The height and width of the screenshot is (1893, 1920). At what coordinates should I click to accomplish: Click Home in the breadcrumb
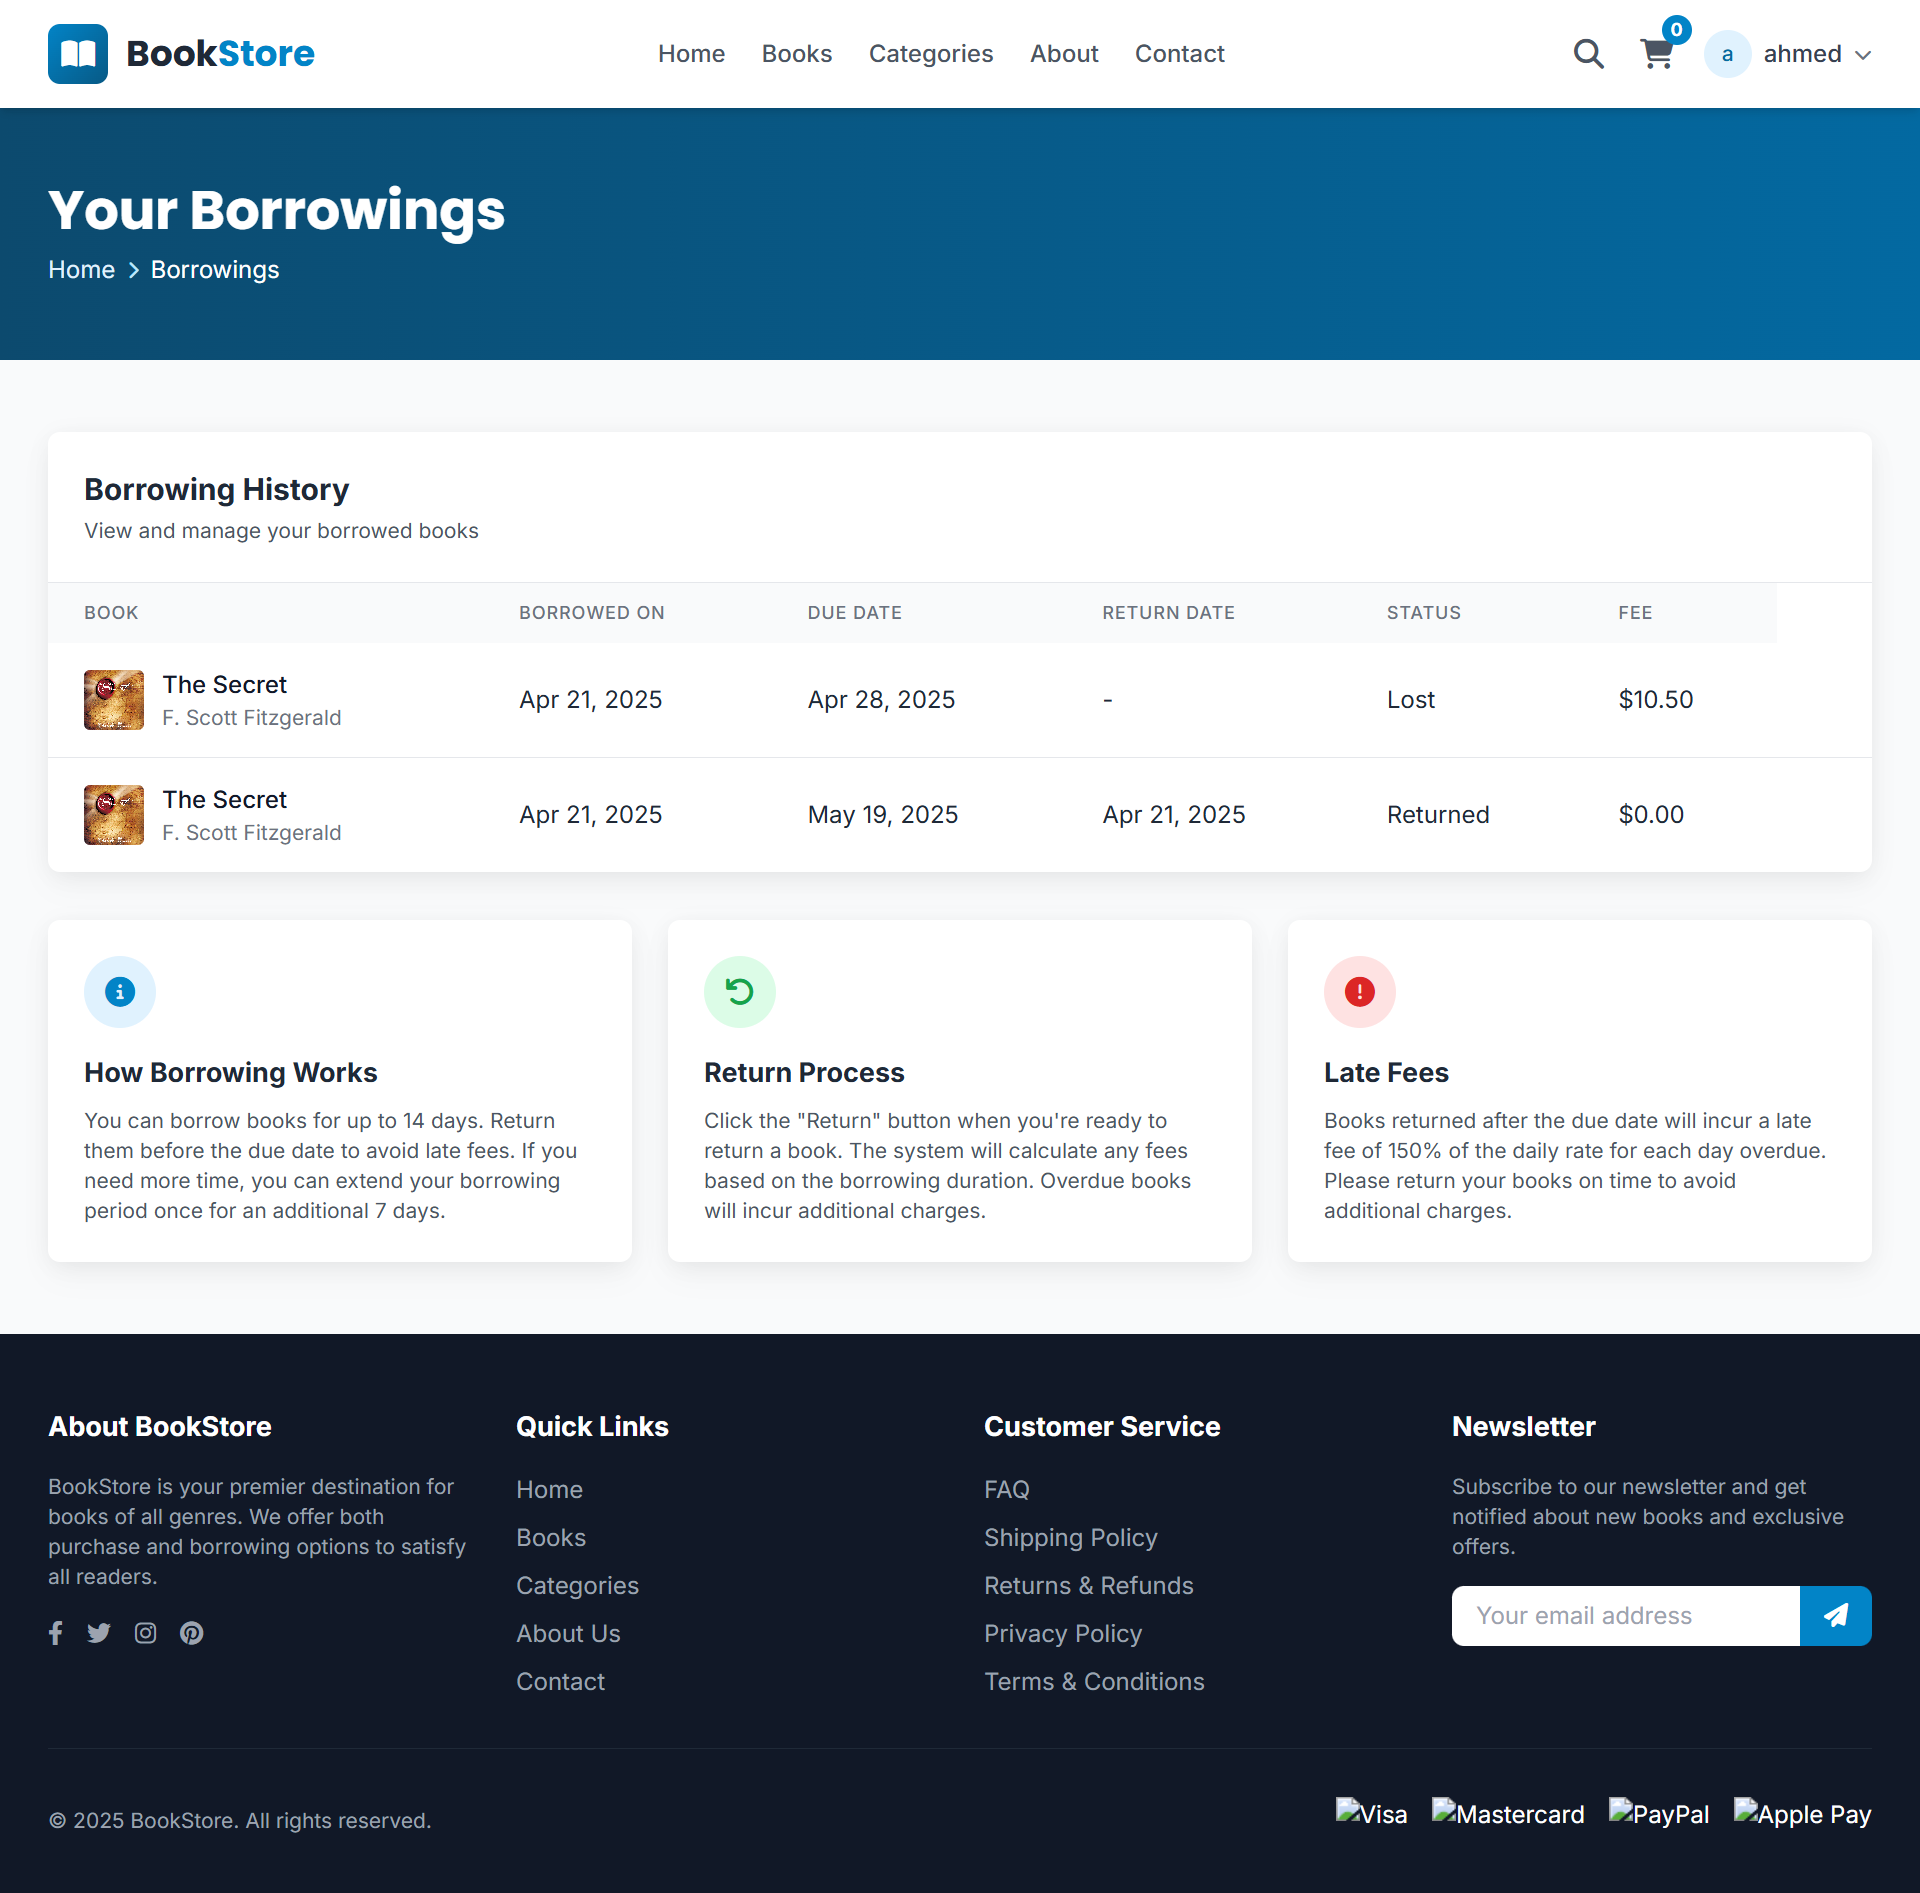pyautogui.click(x=81, y=270)
